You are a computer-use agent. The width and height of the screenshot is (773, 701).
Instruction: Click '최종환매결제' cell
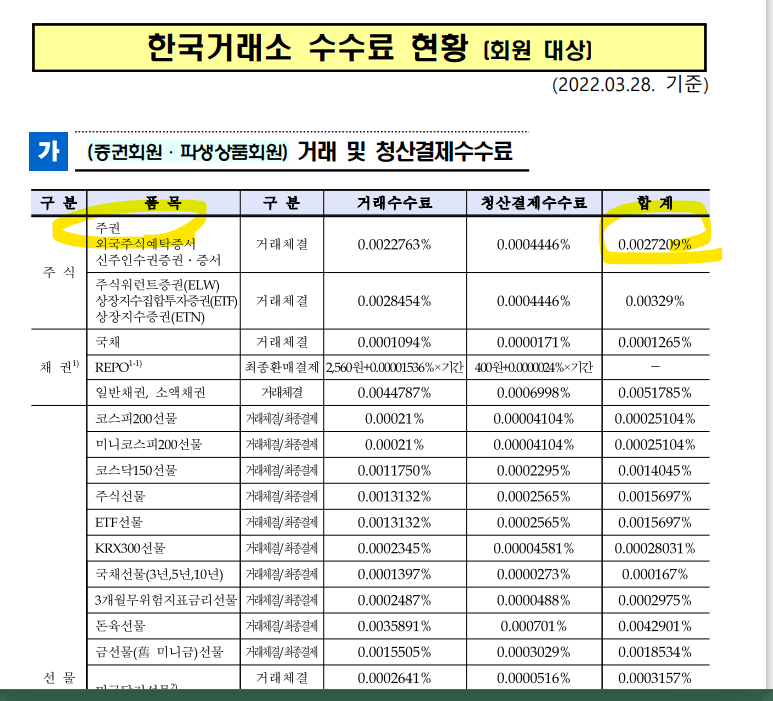282,367
